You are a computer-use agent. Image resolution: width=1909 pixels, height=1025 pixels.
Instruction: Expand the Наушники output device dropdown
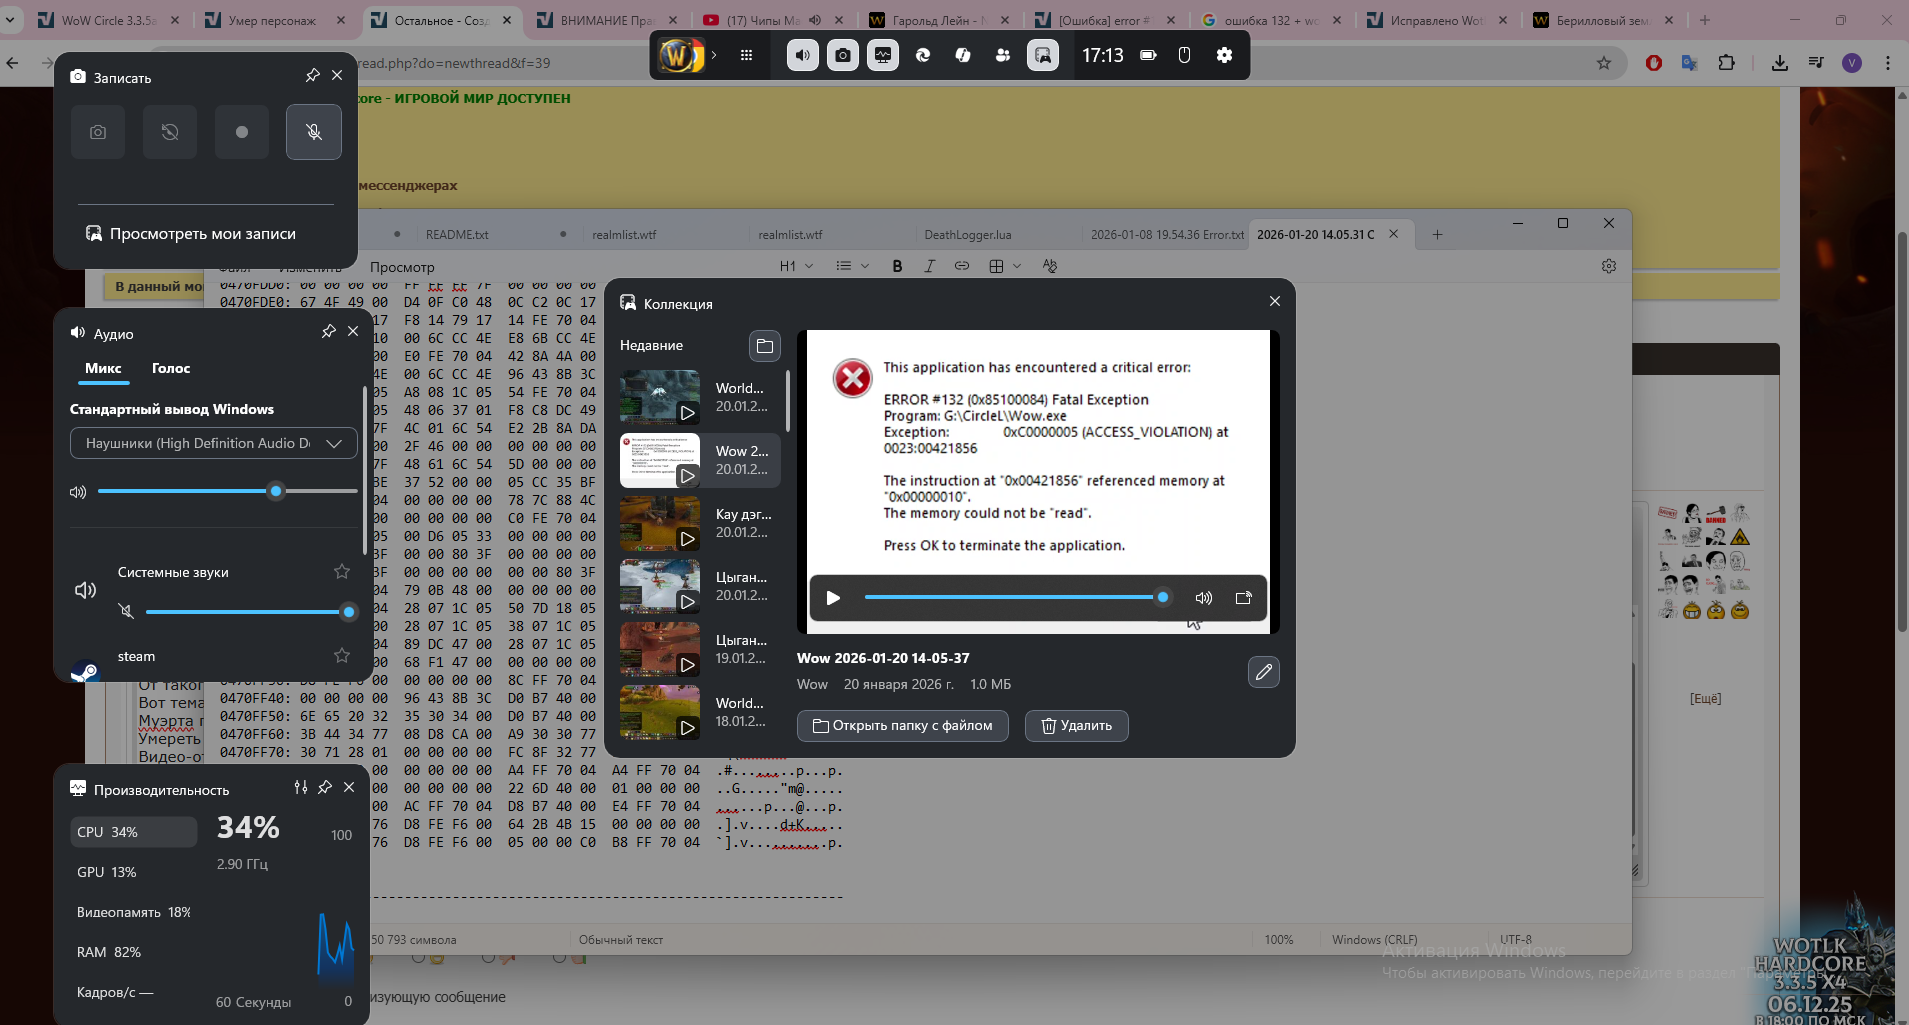[x=334, y=443]
